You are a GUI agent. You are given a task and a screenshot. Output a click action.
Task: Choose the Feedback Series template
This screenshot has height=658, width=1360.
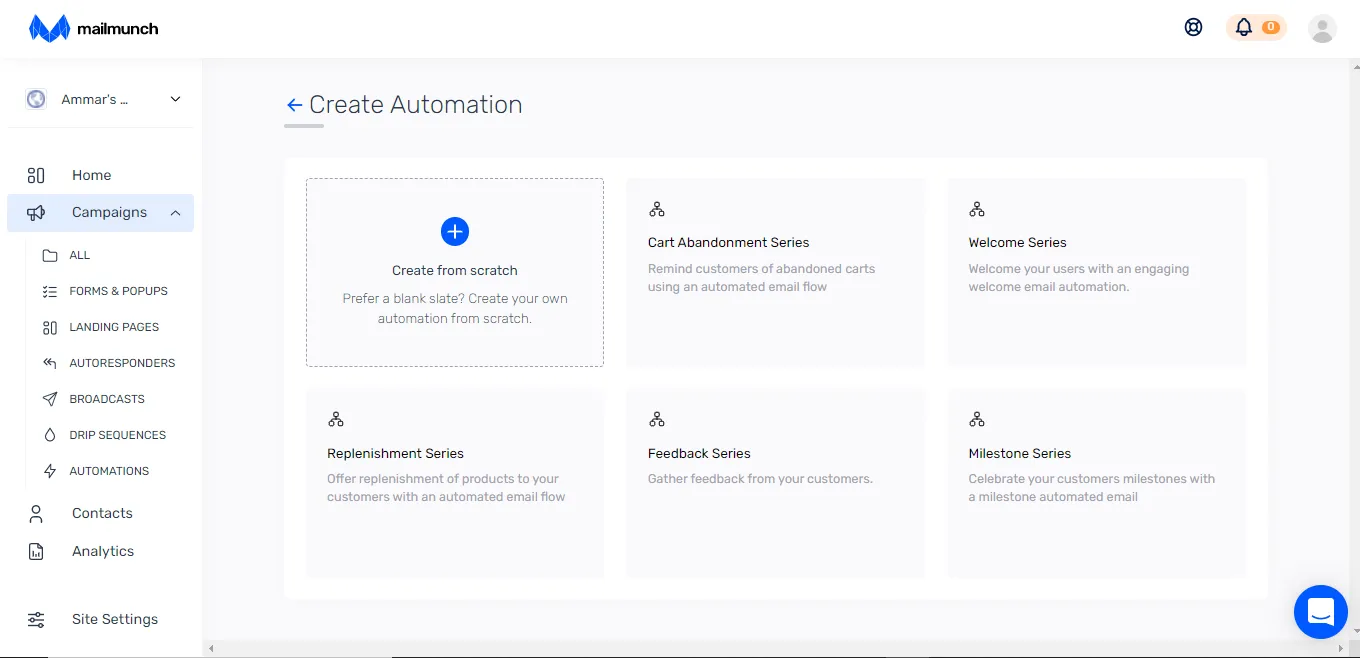point(775,483)
